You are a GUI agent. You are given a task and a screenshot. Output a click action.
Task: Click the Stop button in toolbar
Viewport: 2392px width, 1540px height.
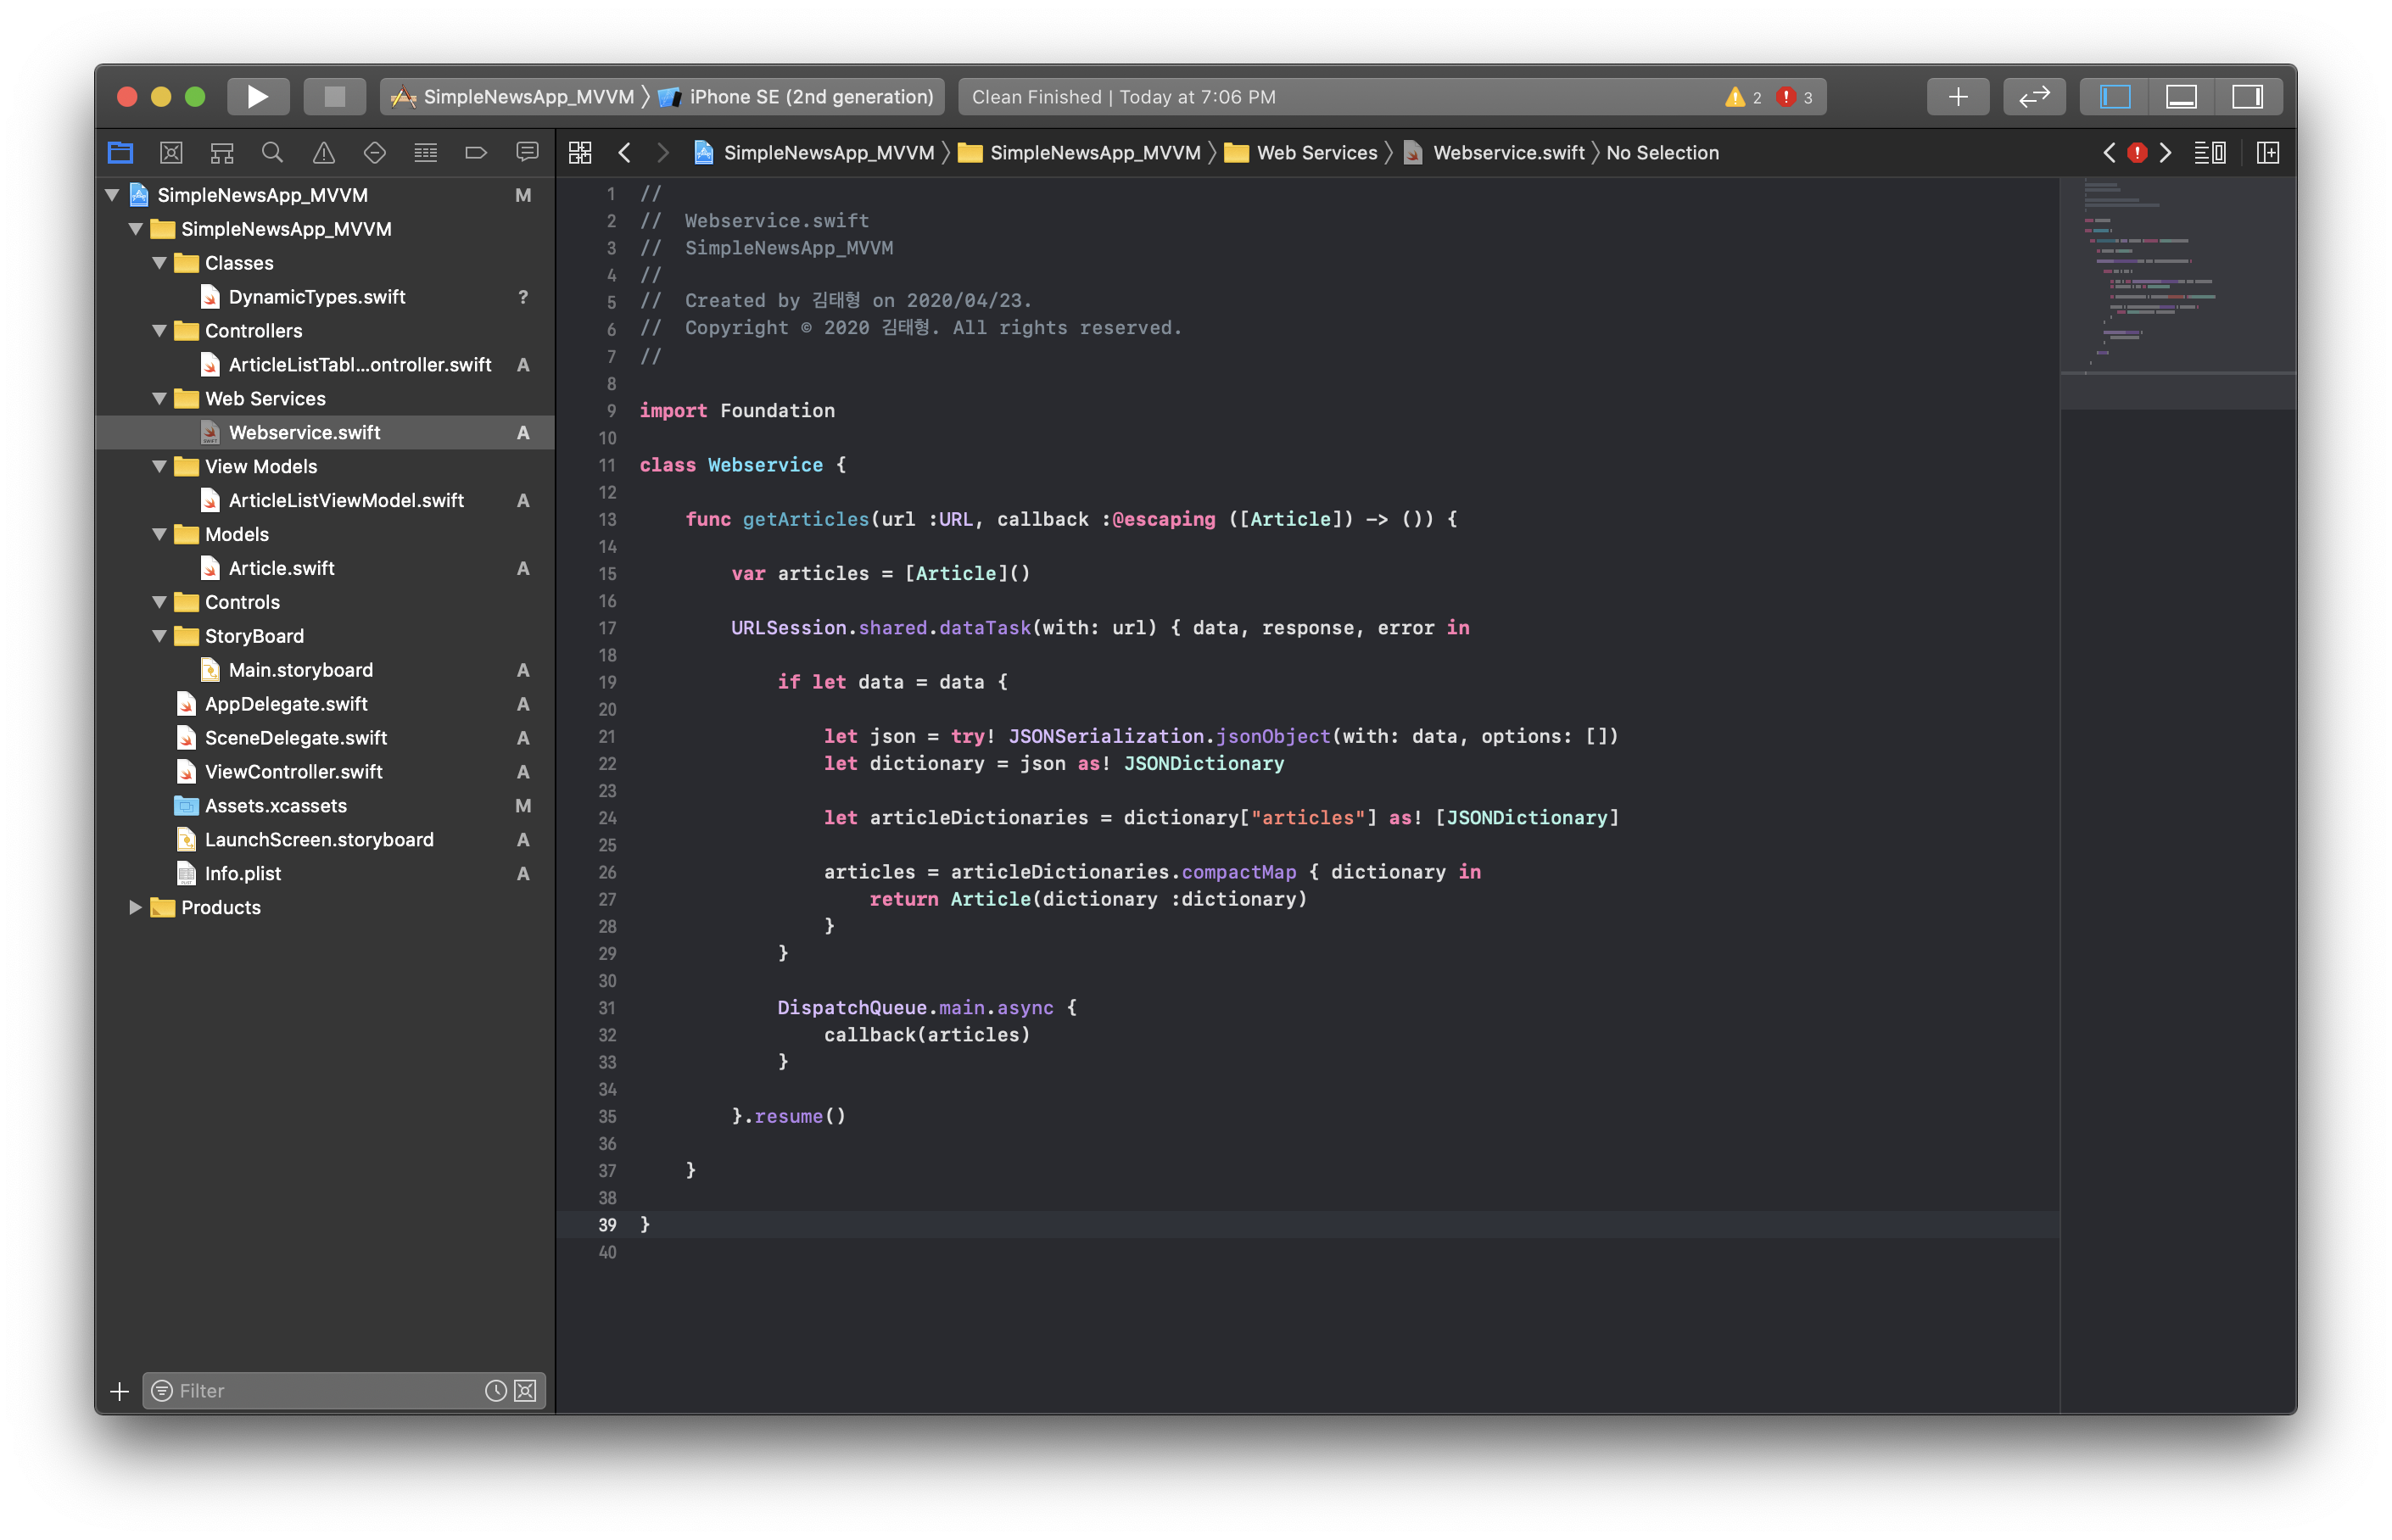(x=334, y=97)
